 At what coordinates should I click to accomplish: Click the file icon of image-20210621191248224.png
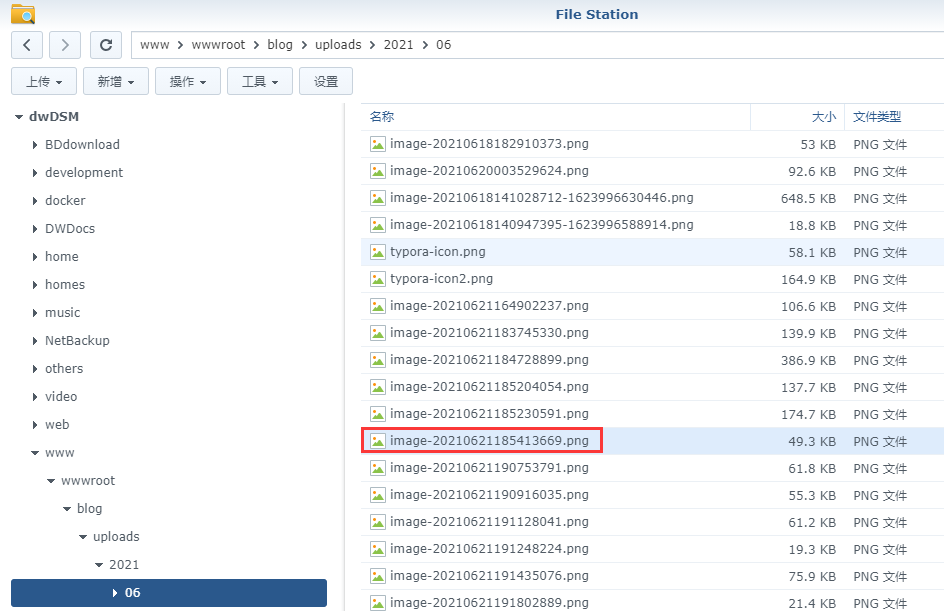(x=377, y=549)
